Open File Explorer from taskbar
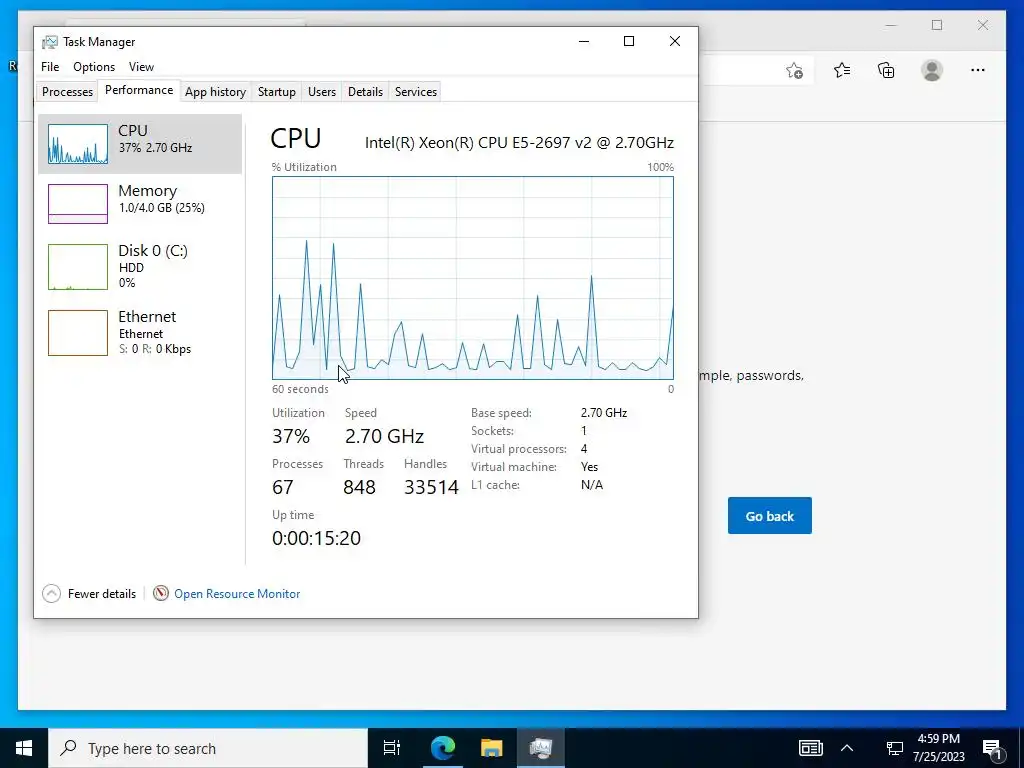1024x768 pixels. coord(492,748)
